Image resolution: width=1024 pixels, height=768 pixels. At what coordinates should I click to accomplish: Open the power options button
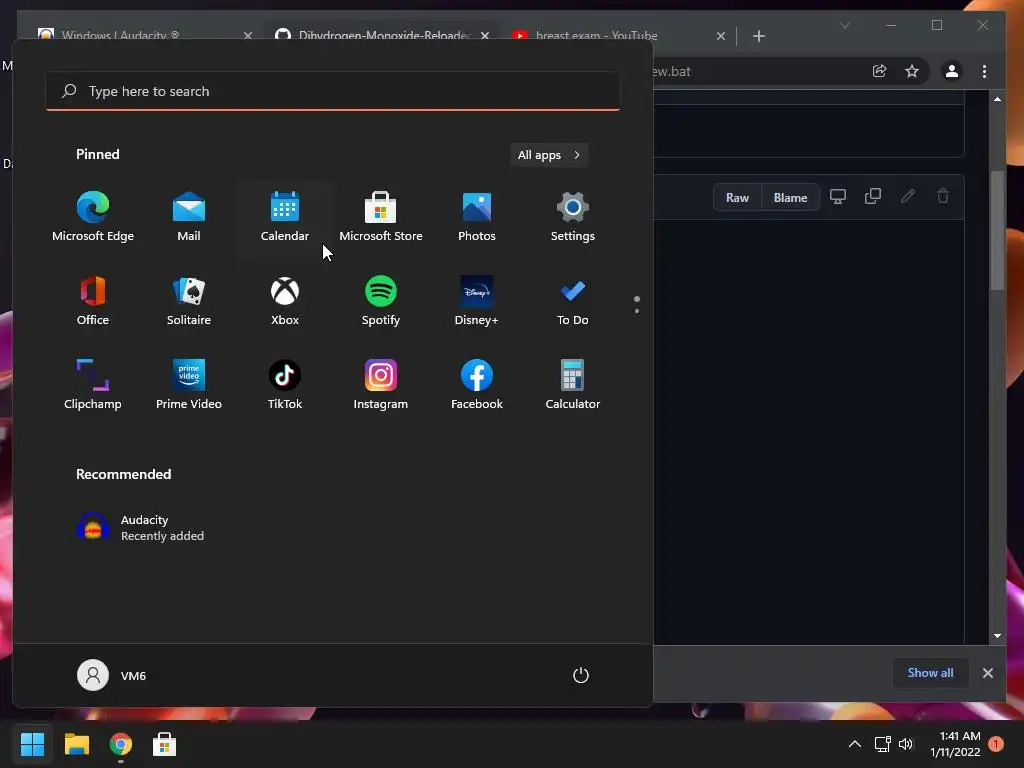[581, 675]
